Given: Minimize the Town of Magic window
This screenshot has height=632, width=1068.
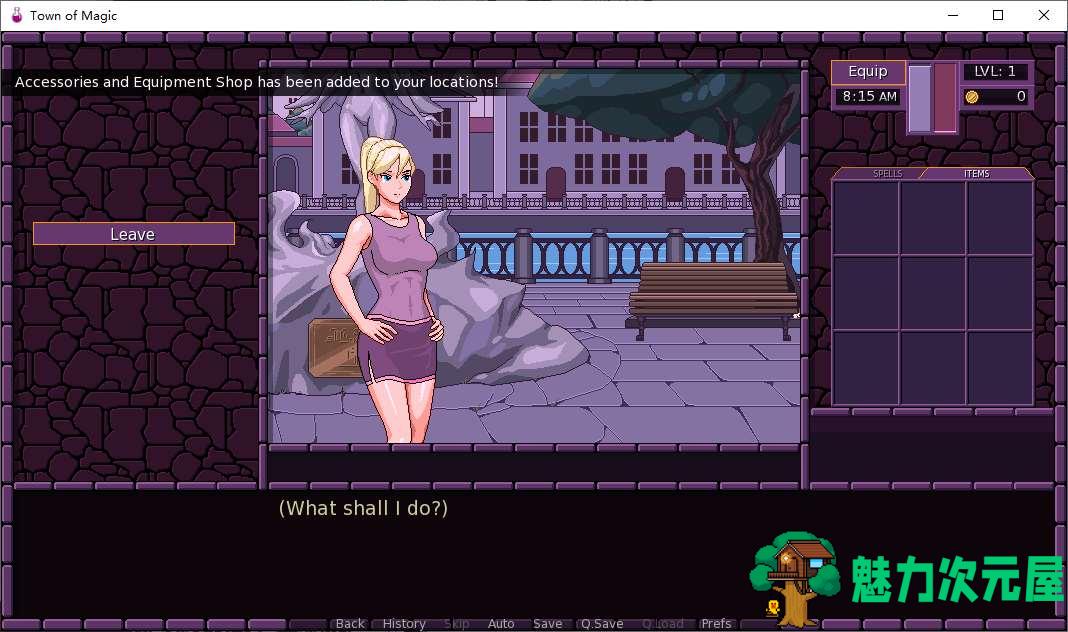Looking at the screenshot, I should coord(953,15).
